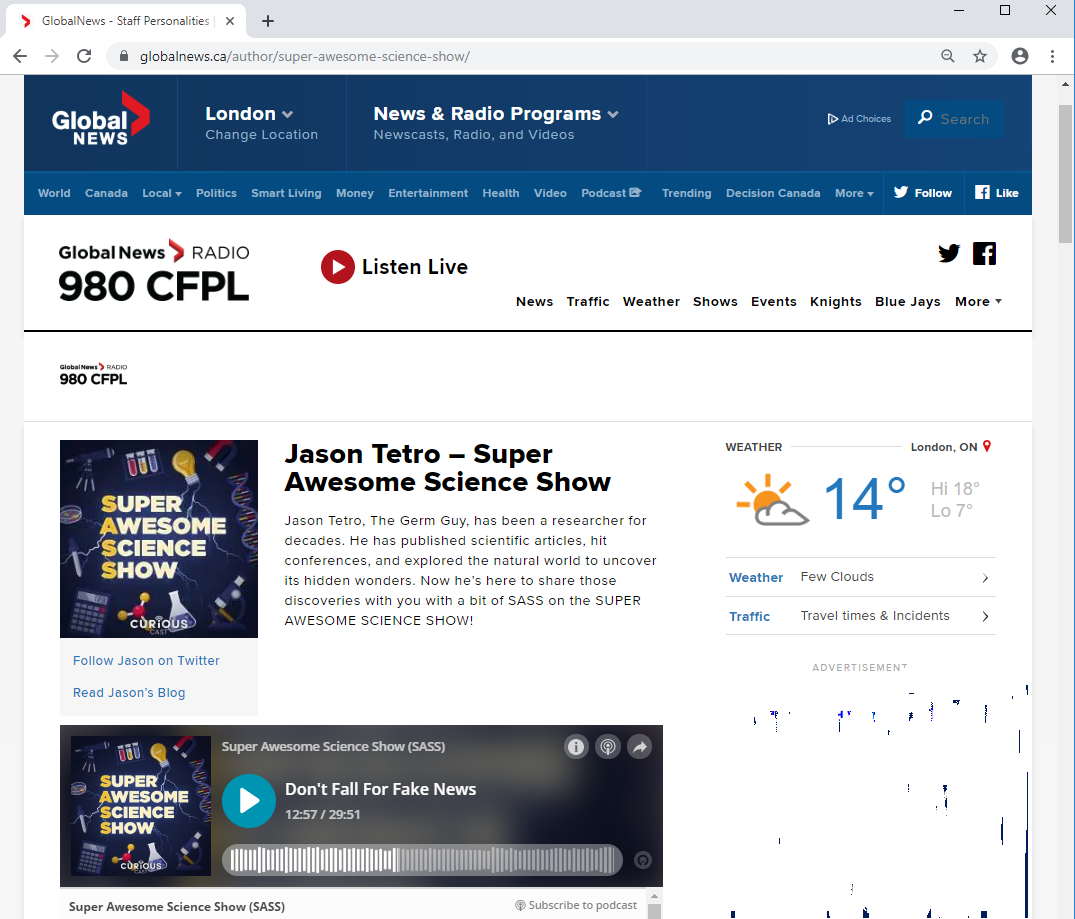Open the Canada section

pyautogui.click(x=106, y=193)
